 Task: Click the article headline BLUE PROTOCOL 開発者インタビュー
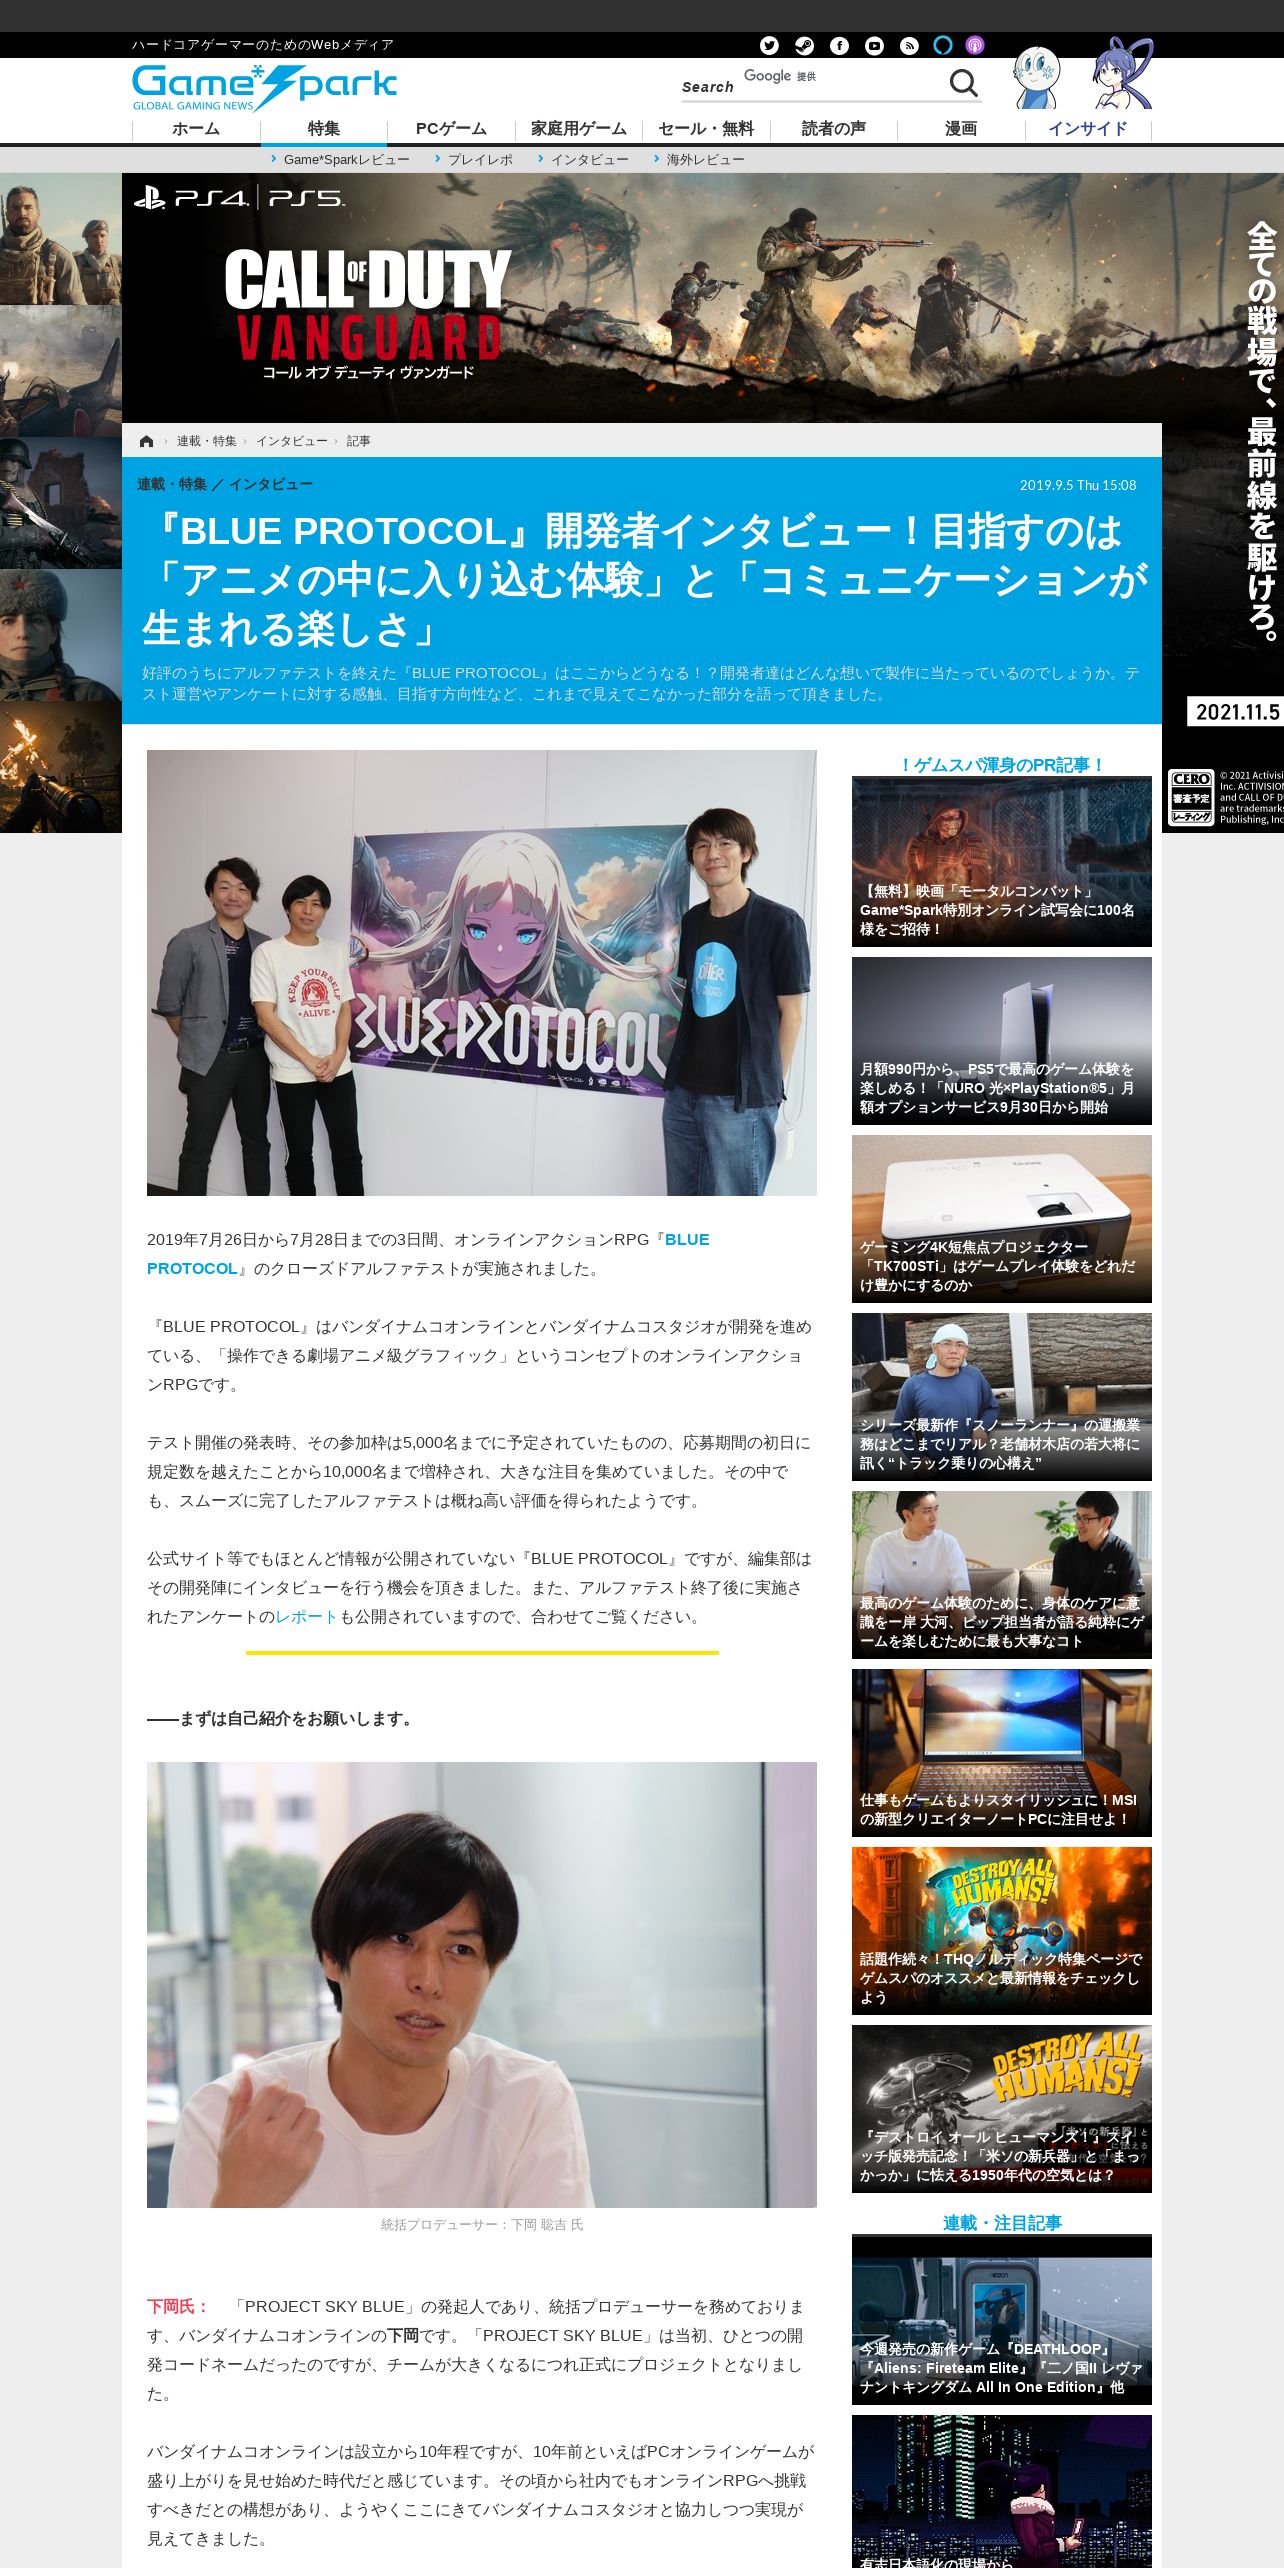click(645, 580)
